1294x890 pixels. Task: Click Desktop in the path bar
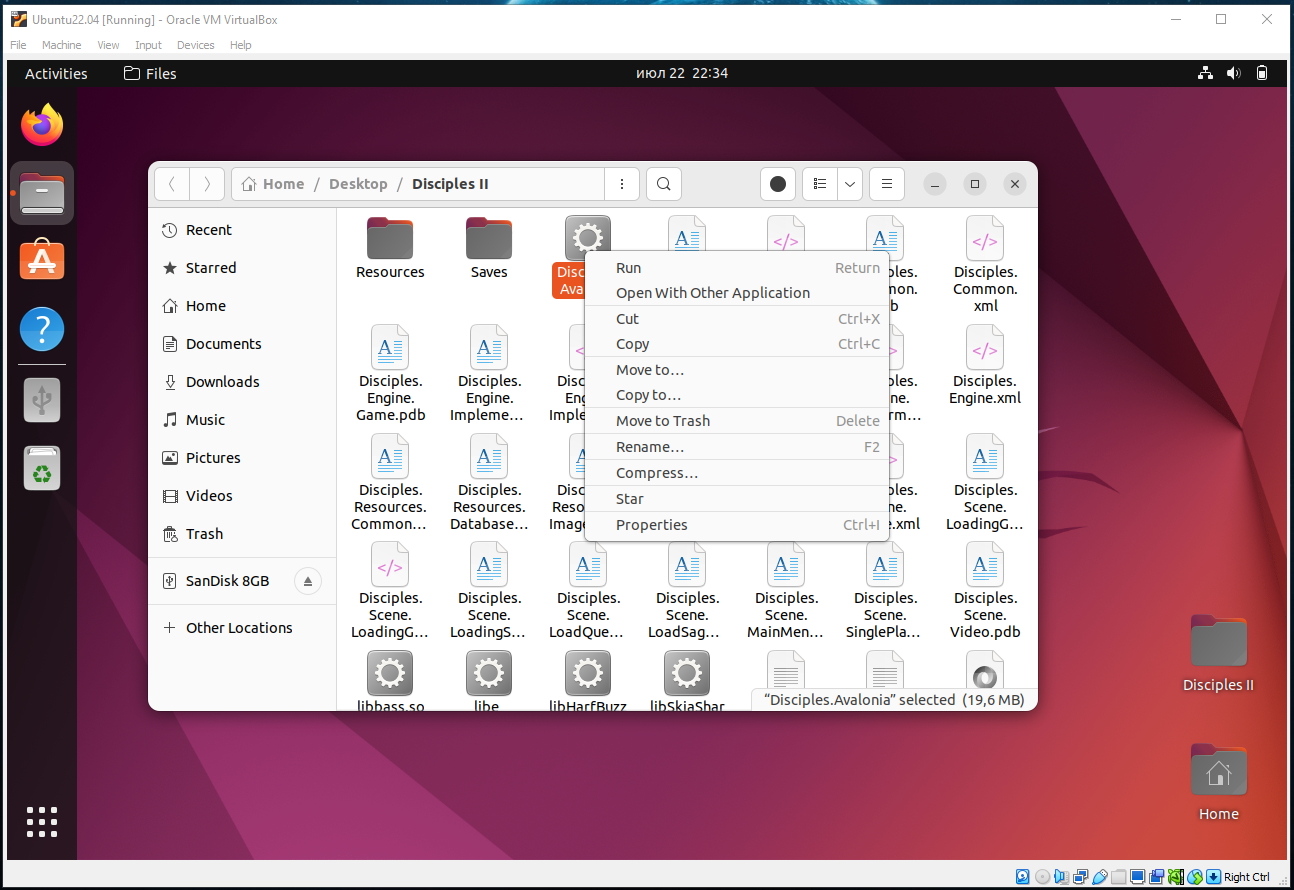pos(358,184)
